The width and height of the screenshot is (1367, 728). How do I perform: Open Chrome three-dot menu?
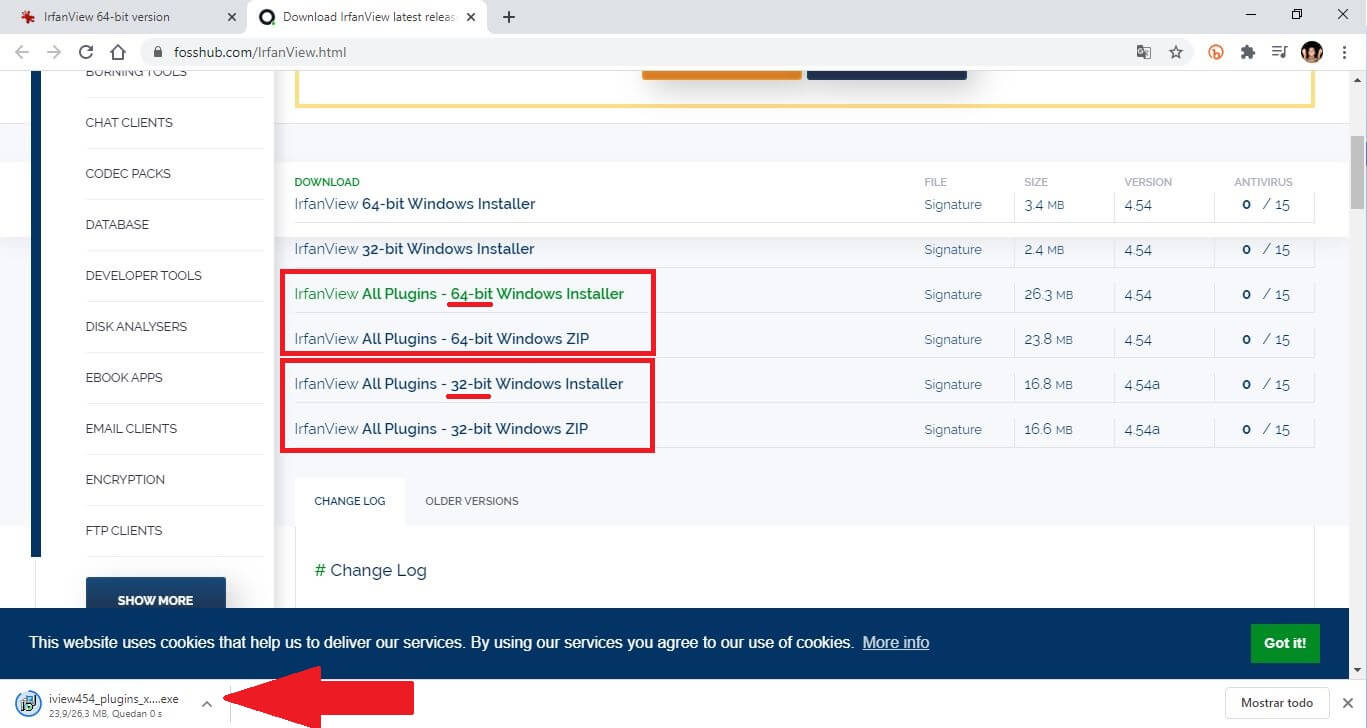pyautogui.click(x=1345, y=52)
